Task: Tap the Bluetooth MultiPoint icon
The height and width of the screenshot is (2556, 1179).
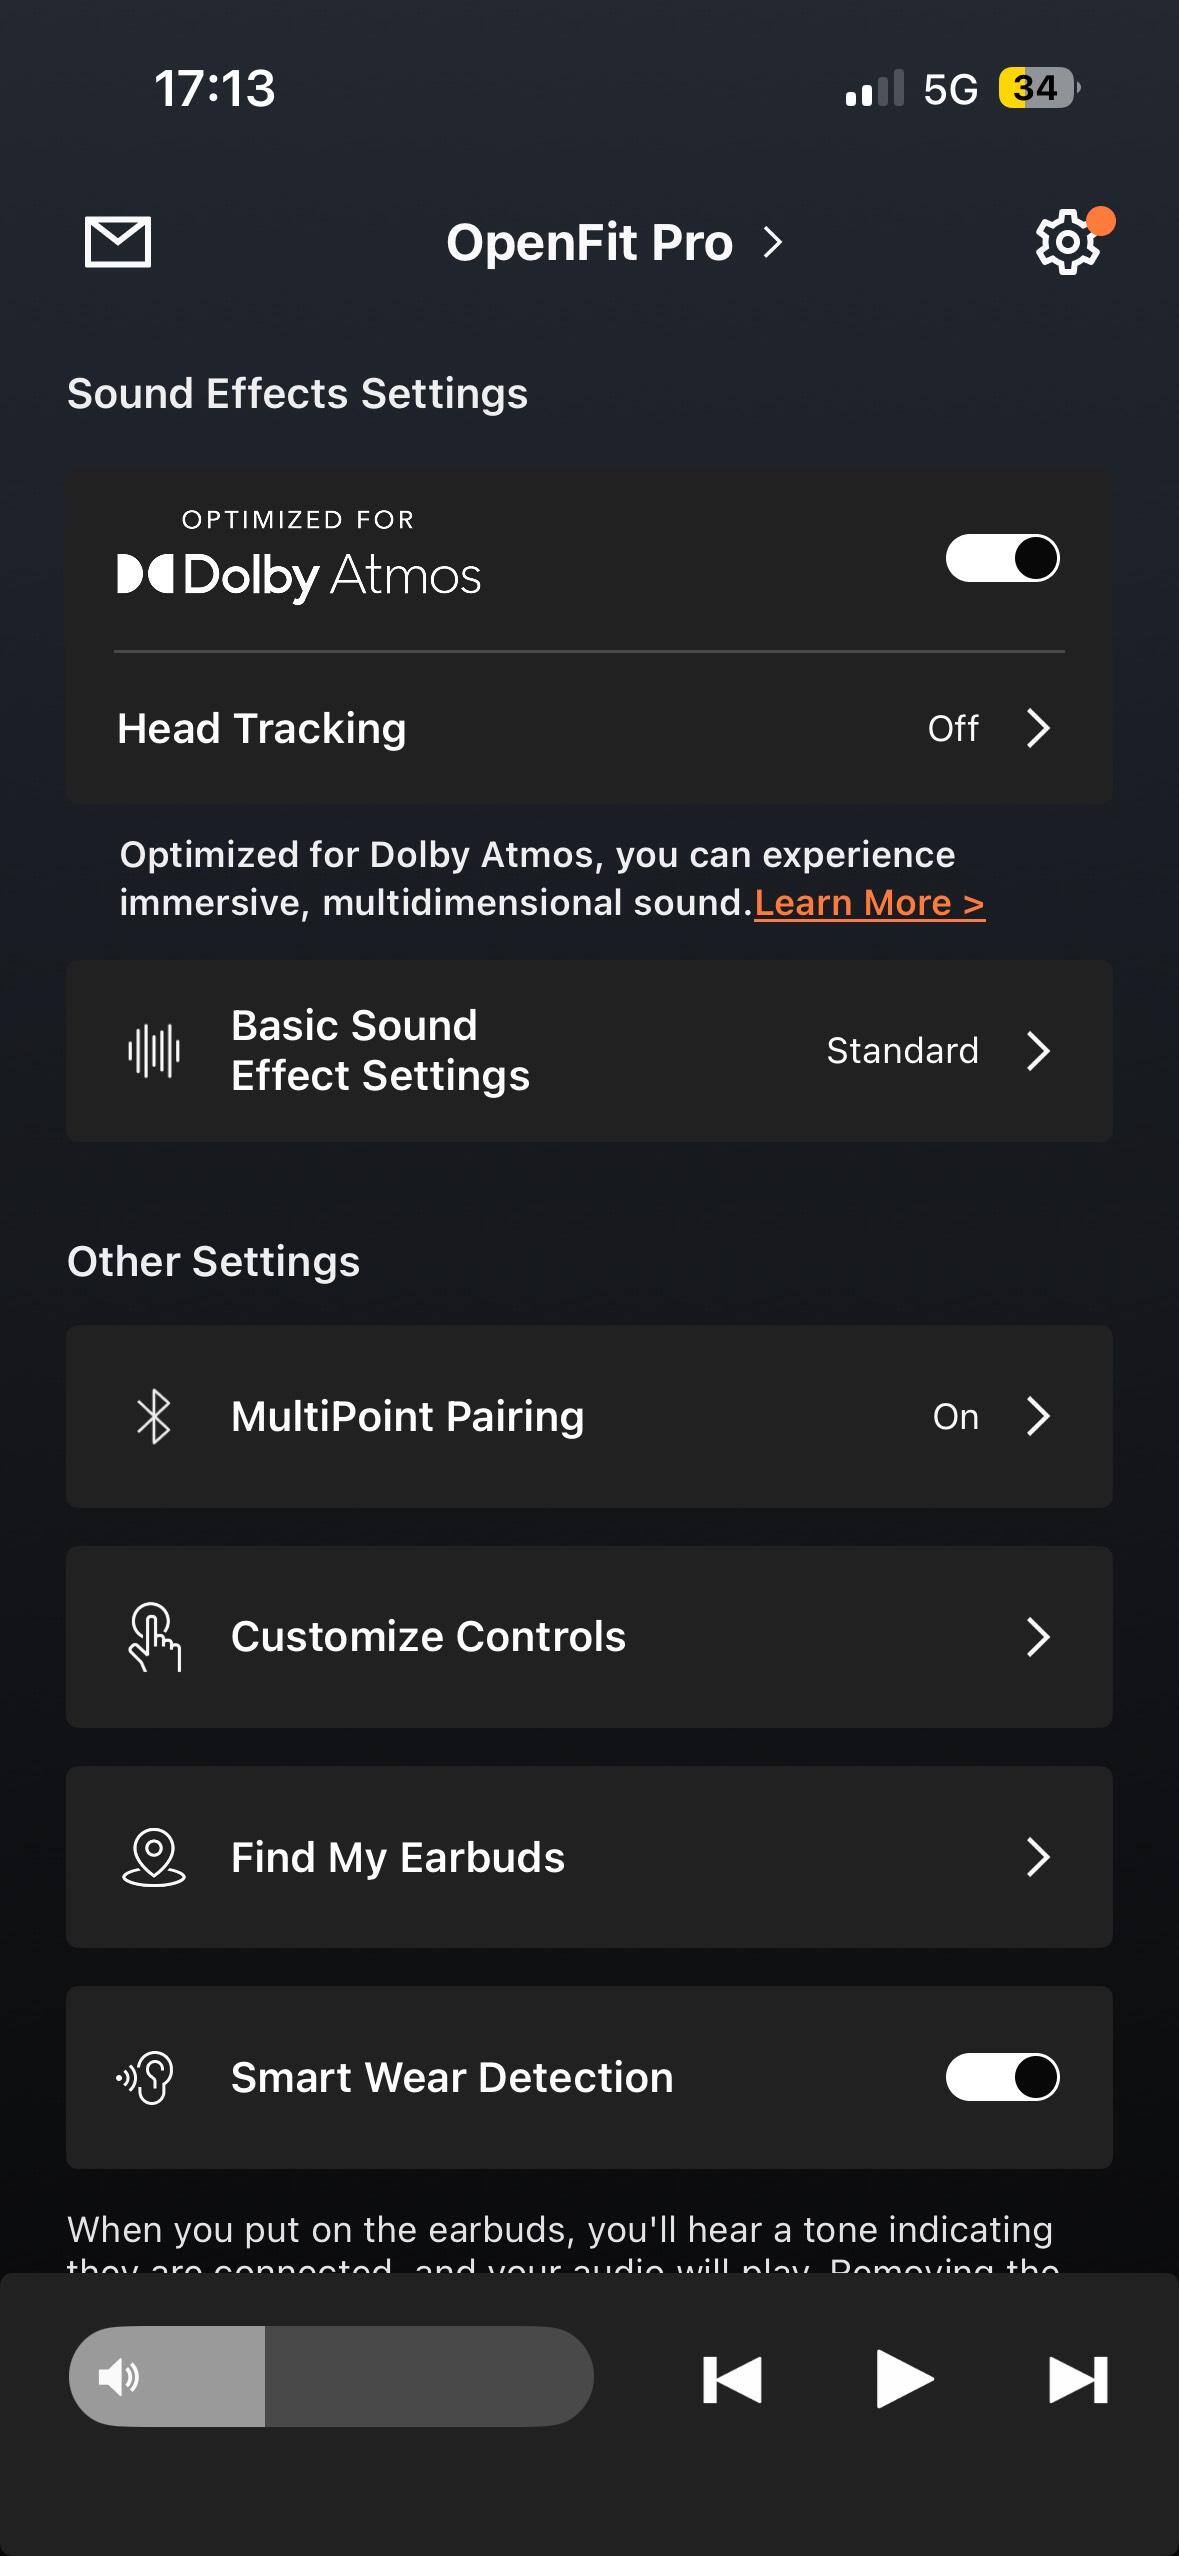Action: point(154,1416)
